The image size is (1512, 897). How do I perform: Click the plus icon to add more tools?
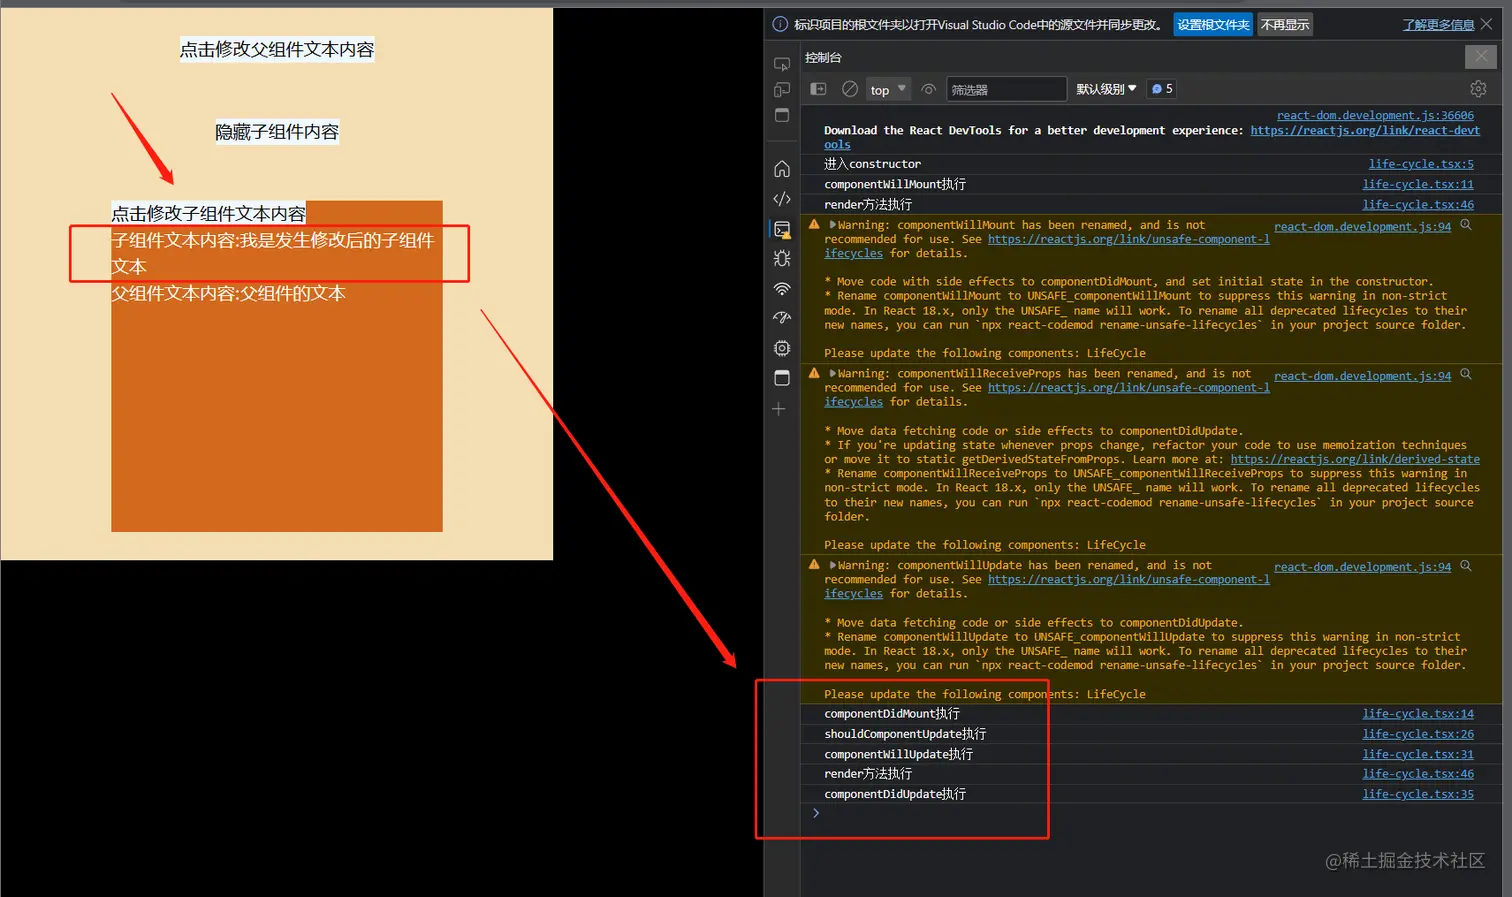[779, 409]
